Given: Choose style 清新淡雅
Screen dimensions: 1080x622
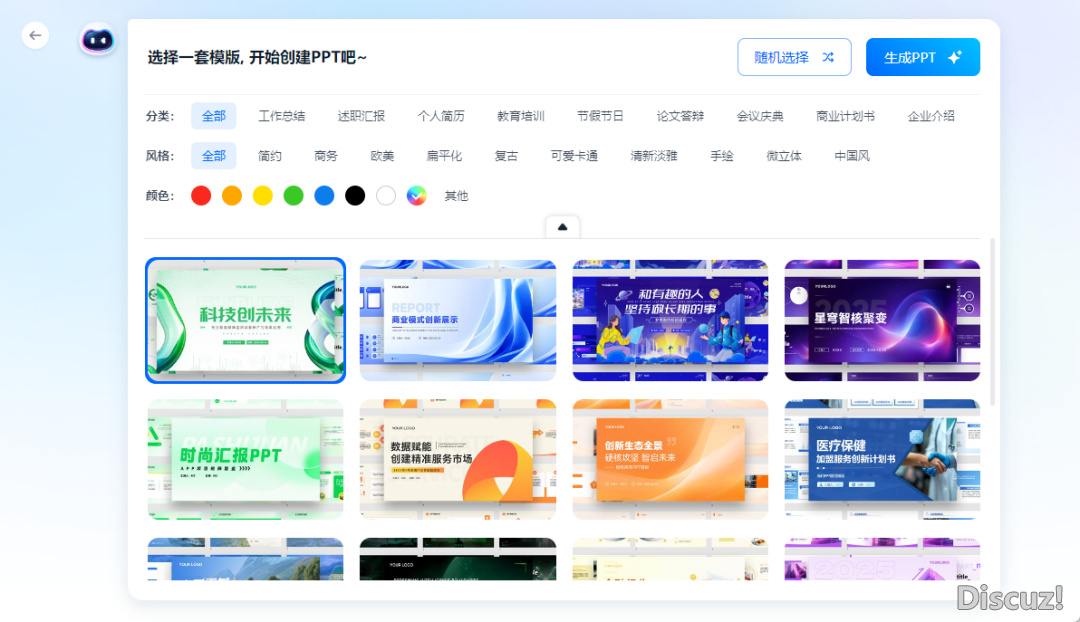Looking at the screenshot, I should tap(654, 156).
